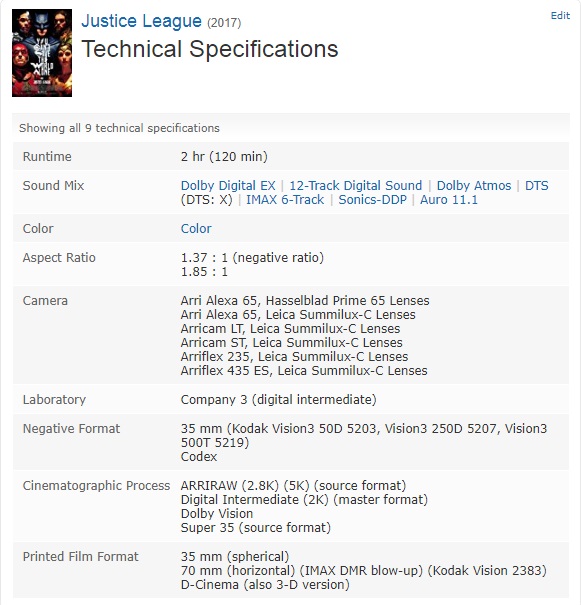Open the Auro 11.1 link
Viewport: 581px width, 605px height.
tap(449, 200)
